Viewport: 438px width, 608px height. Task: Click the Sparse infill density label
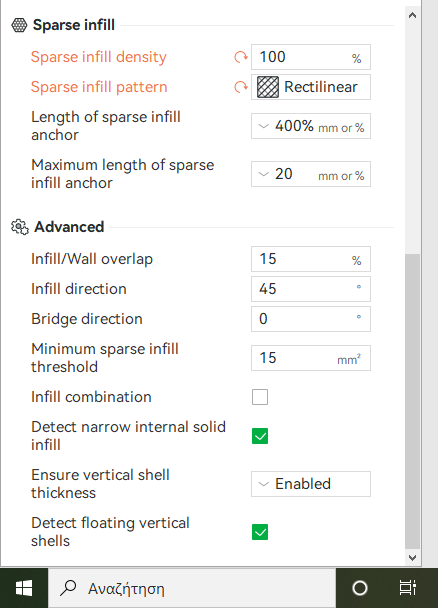point(99,57)
